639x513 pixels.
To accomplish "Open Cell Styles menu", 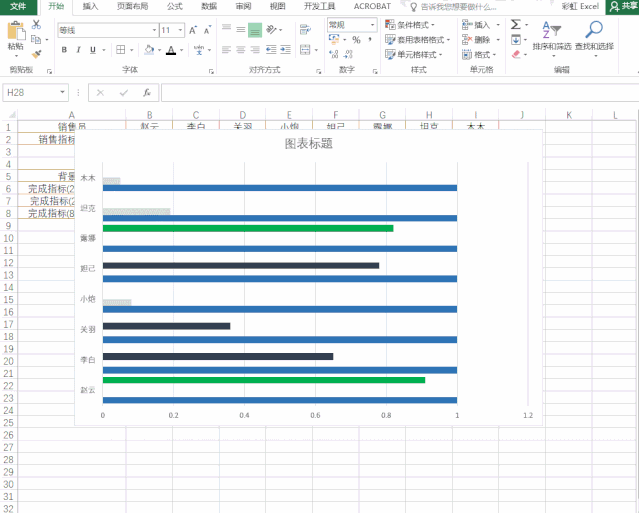I will coord(413,54).
